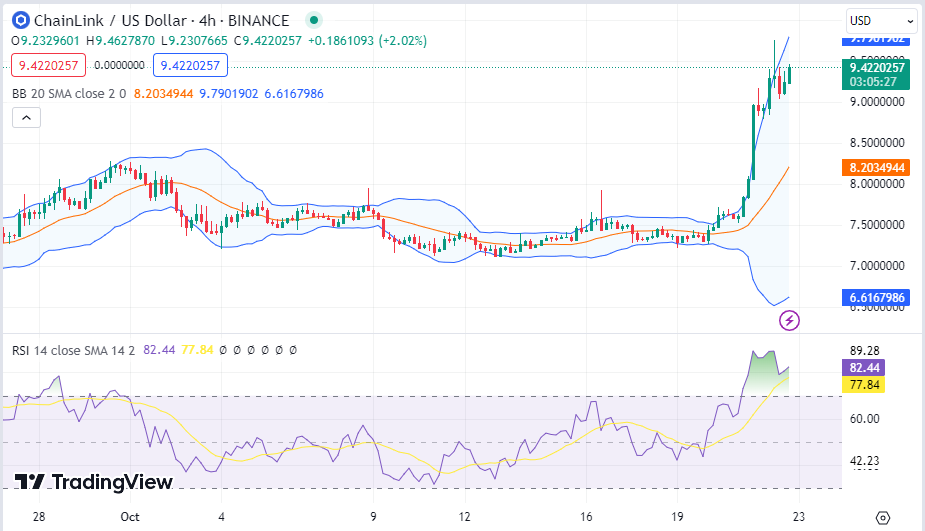Screen dimensions: 925x531
Task: Click the 42.23 RSI scale label
Action: [865, 461]
